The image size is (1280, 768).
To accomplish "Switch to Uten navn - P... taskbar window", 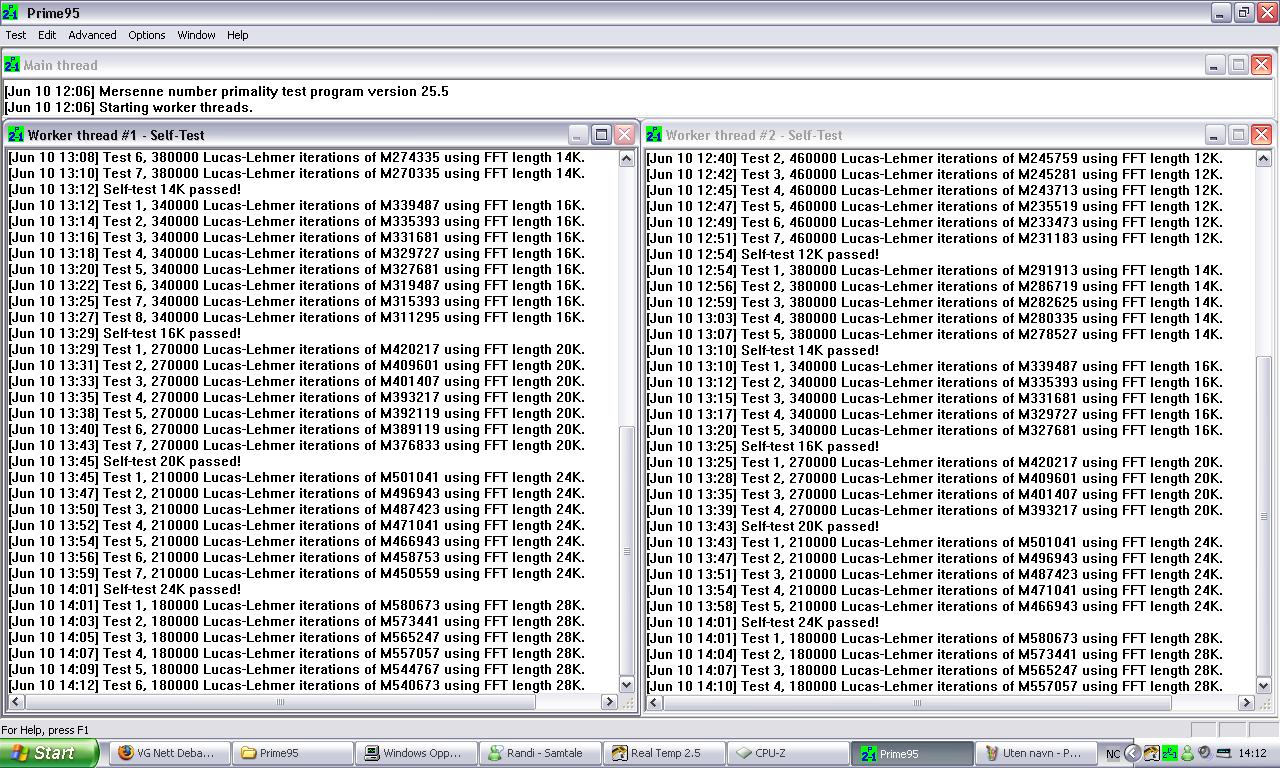I will tap(1036, 753).
